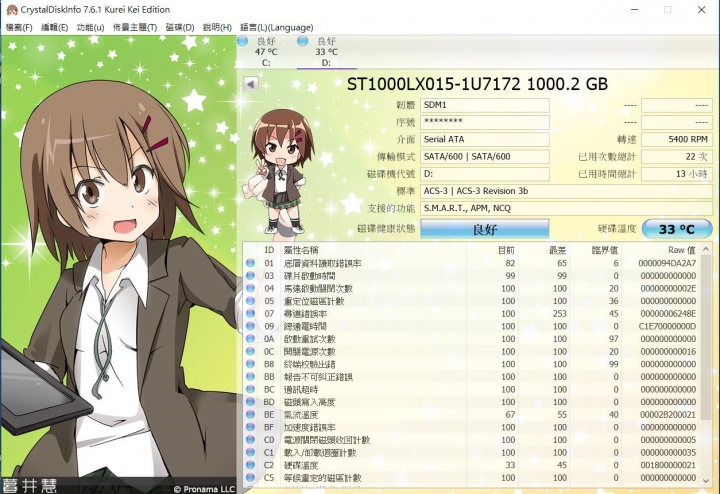Open the 說明(H) menu
Screen dimensions: 720x494
pos(217,28)
